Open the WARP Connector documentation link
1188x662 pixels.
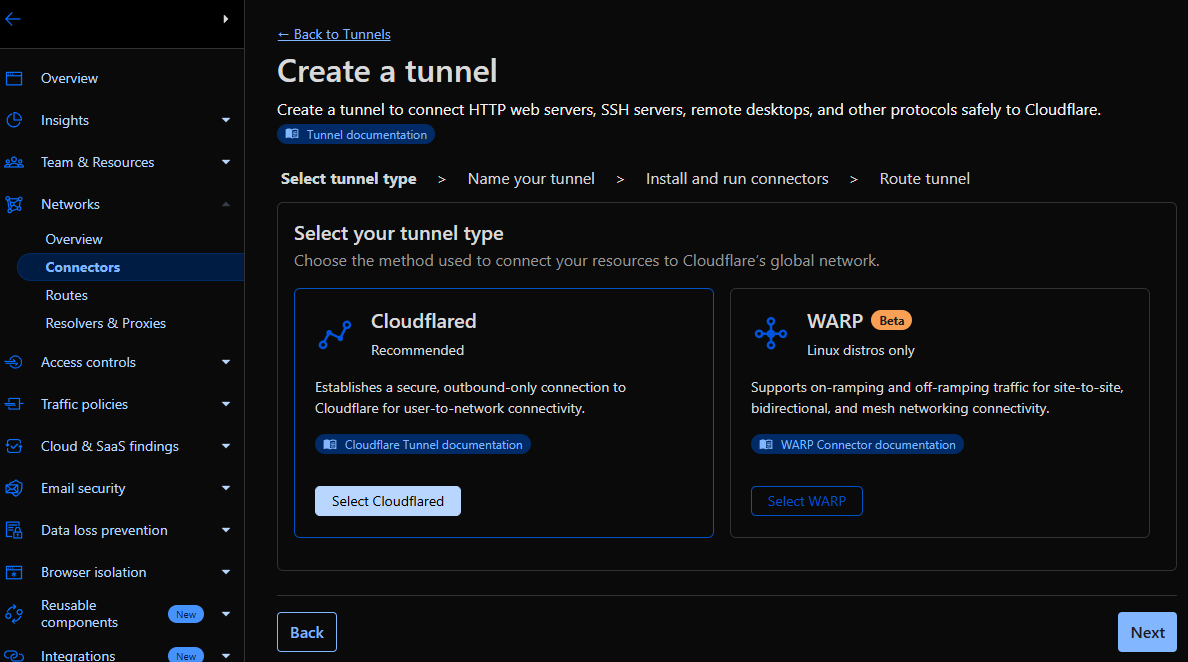pyautogui.click(x=857, y=444)
